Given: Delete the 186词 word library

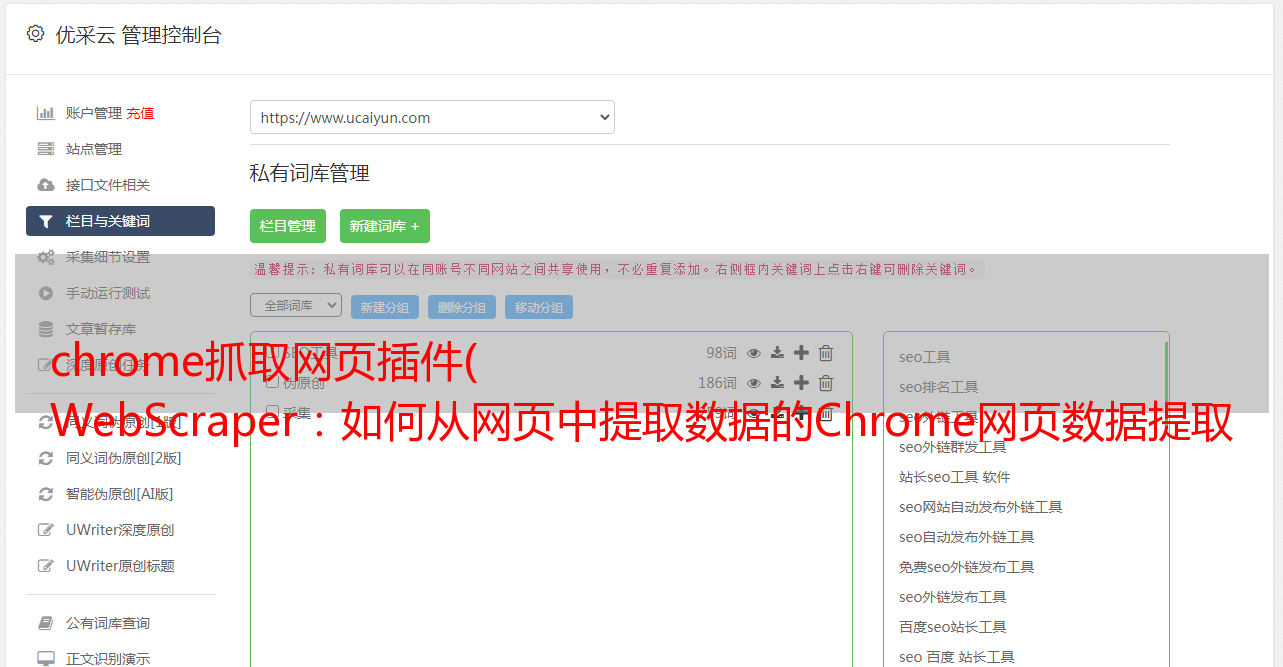Looking at the screenshot, I should point(826,383).
